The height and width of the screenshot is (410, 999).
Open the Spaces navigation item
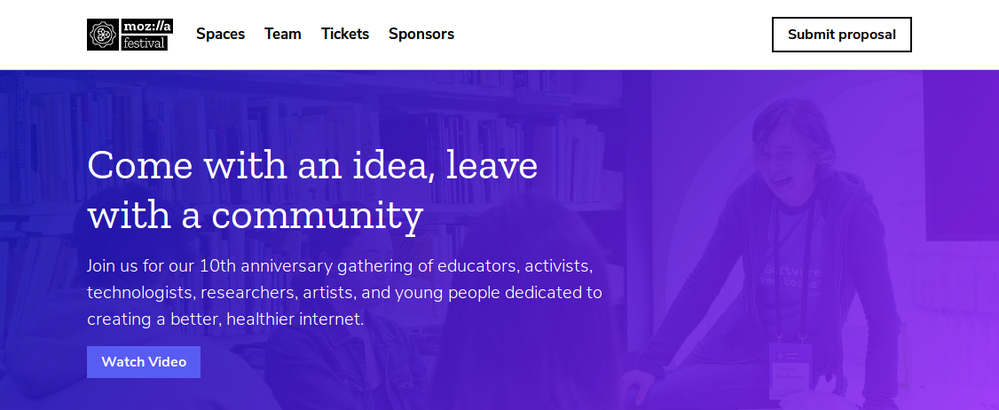tap(220, 34)
